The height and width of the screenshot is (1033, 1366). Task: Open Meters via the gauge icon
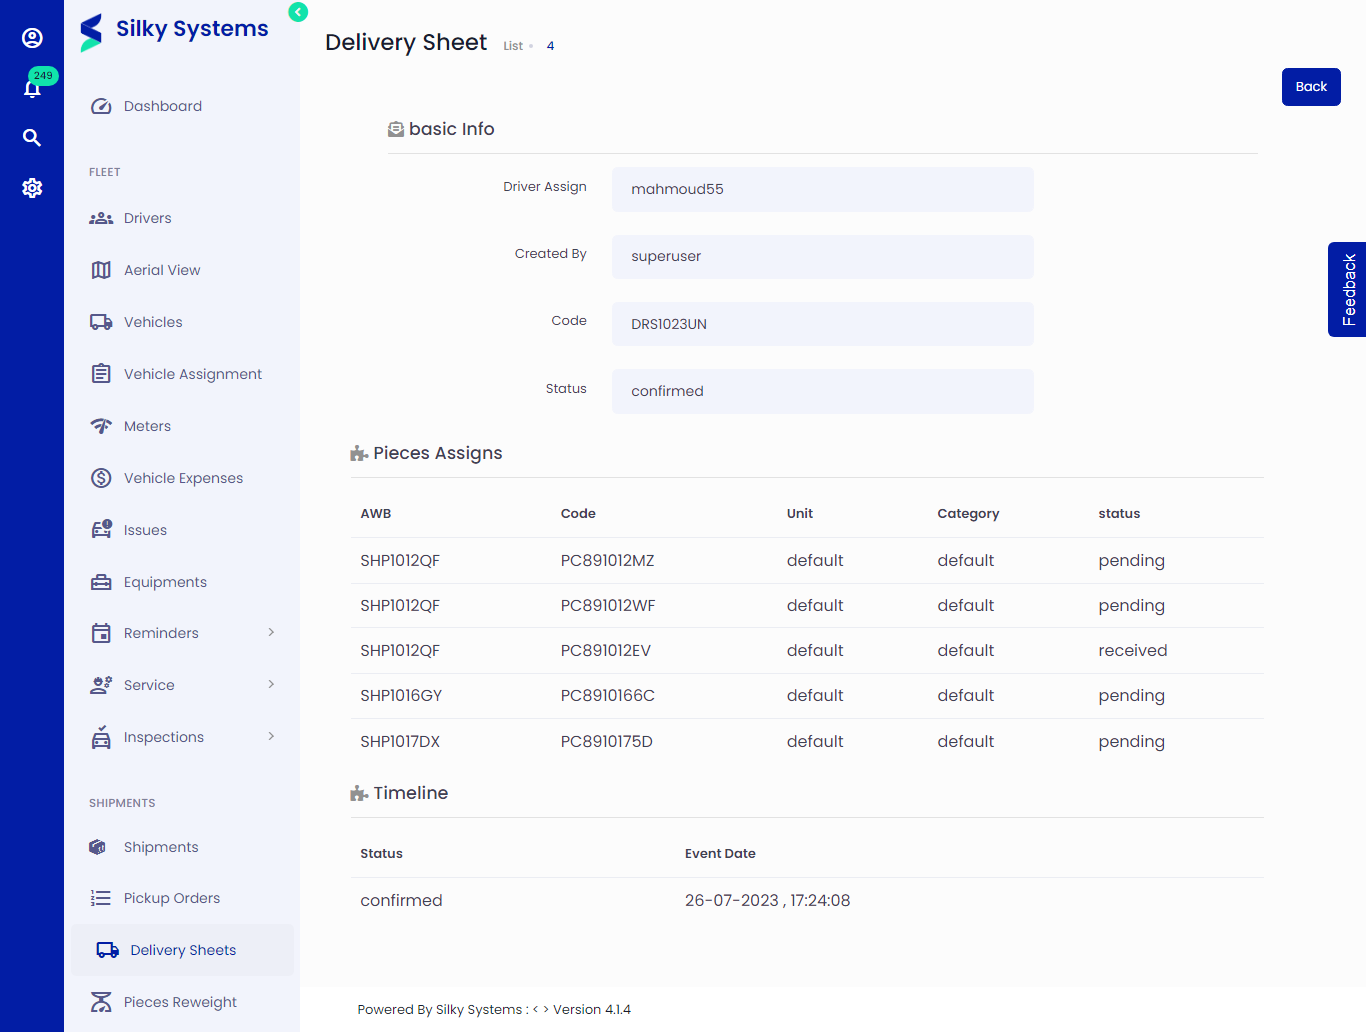pyautogui.click(x=100, y=425)
